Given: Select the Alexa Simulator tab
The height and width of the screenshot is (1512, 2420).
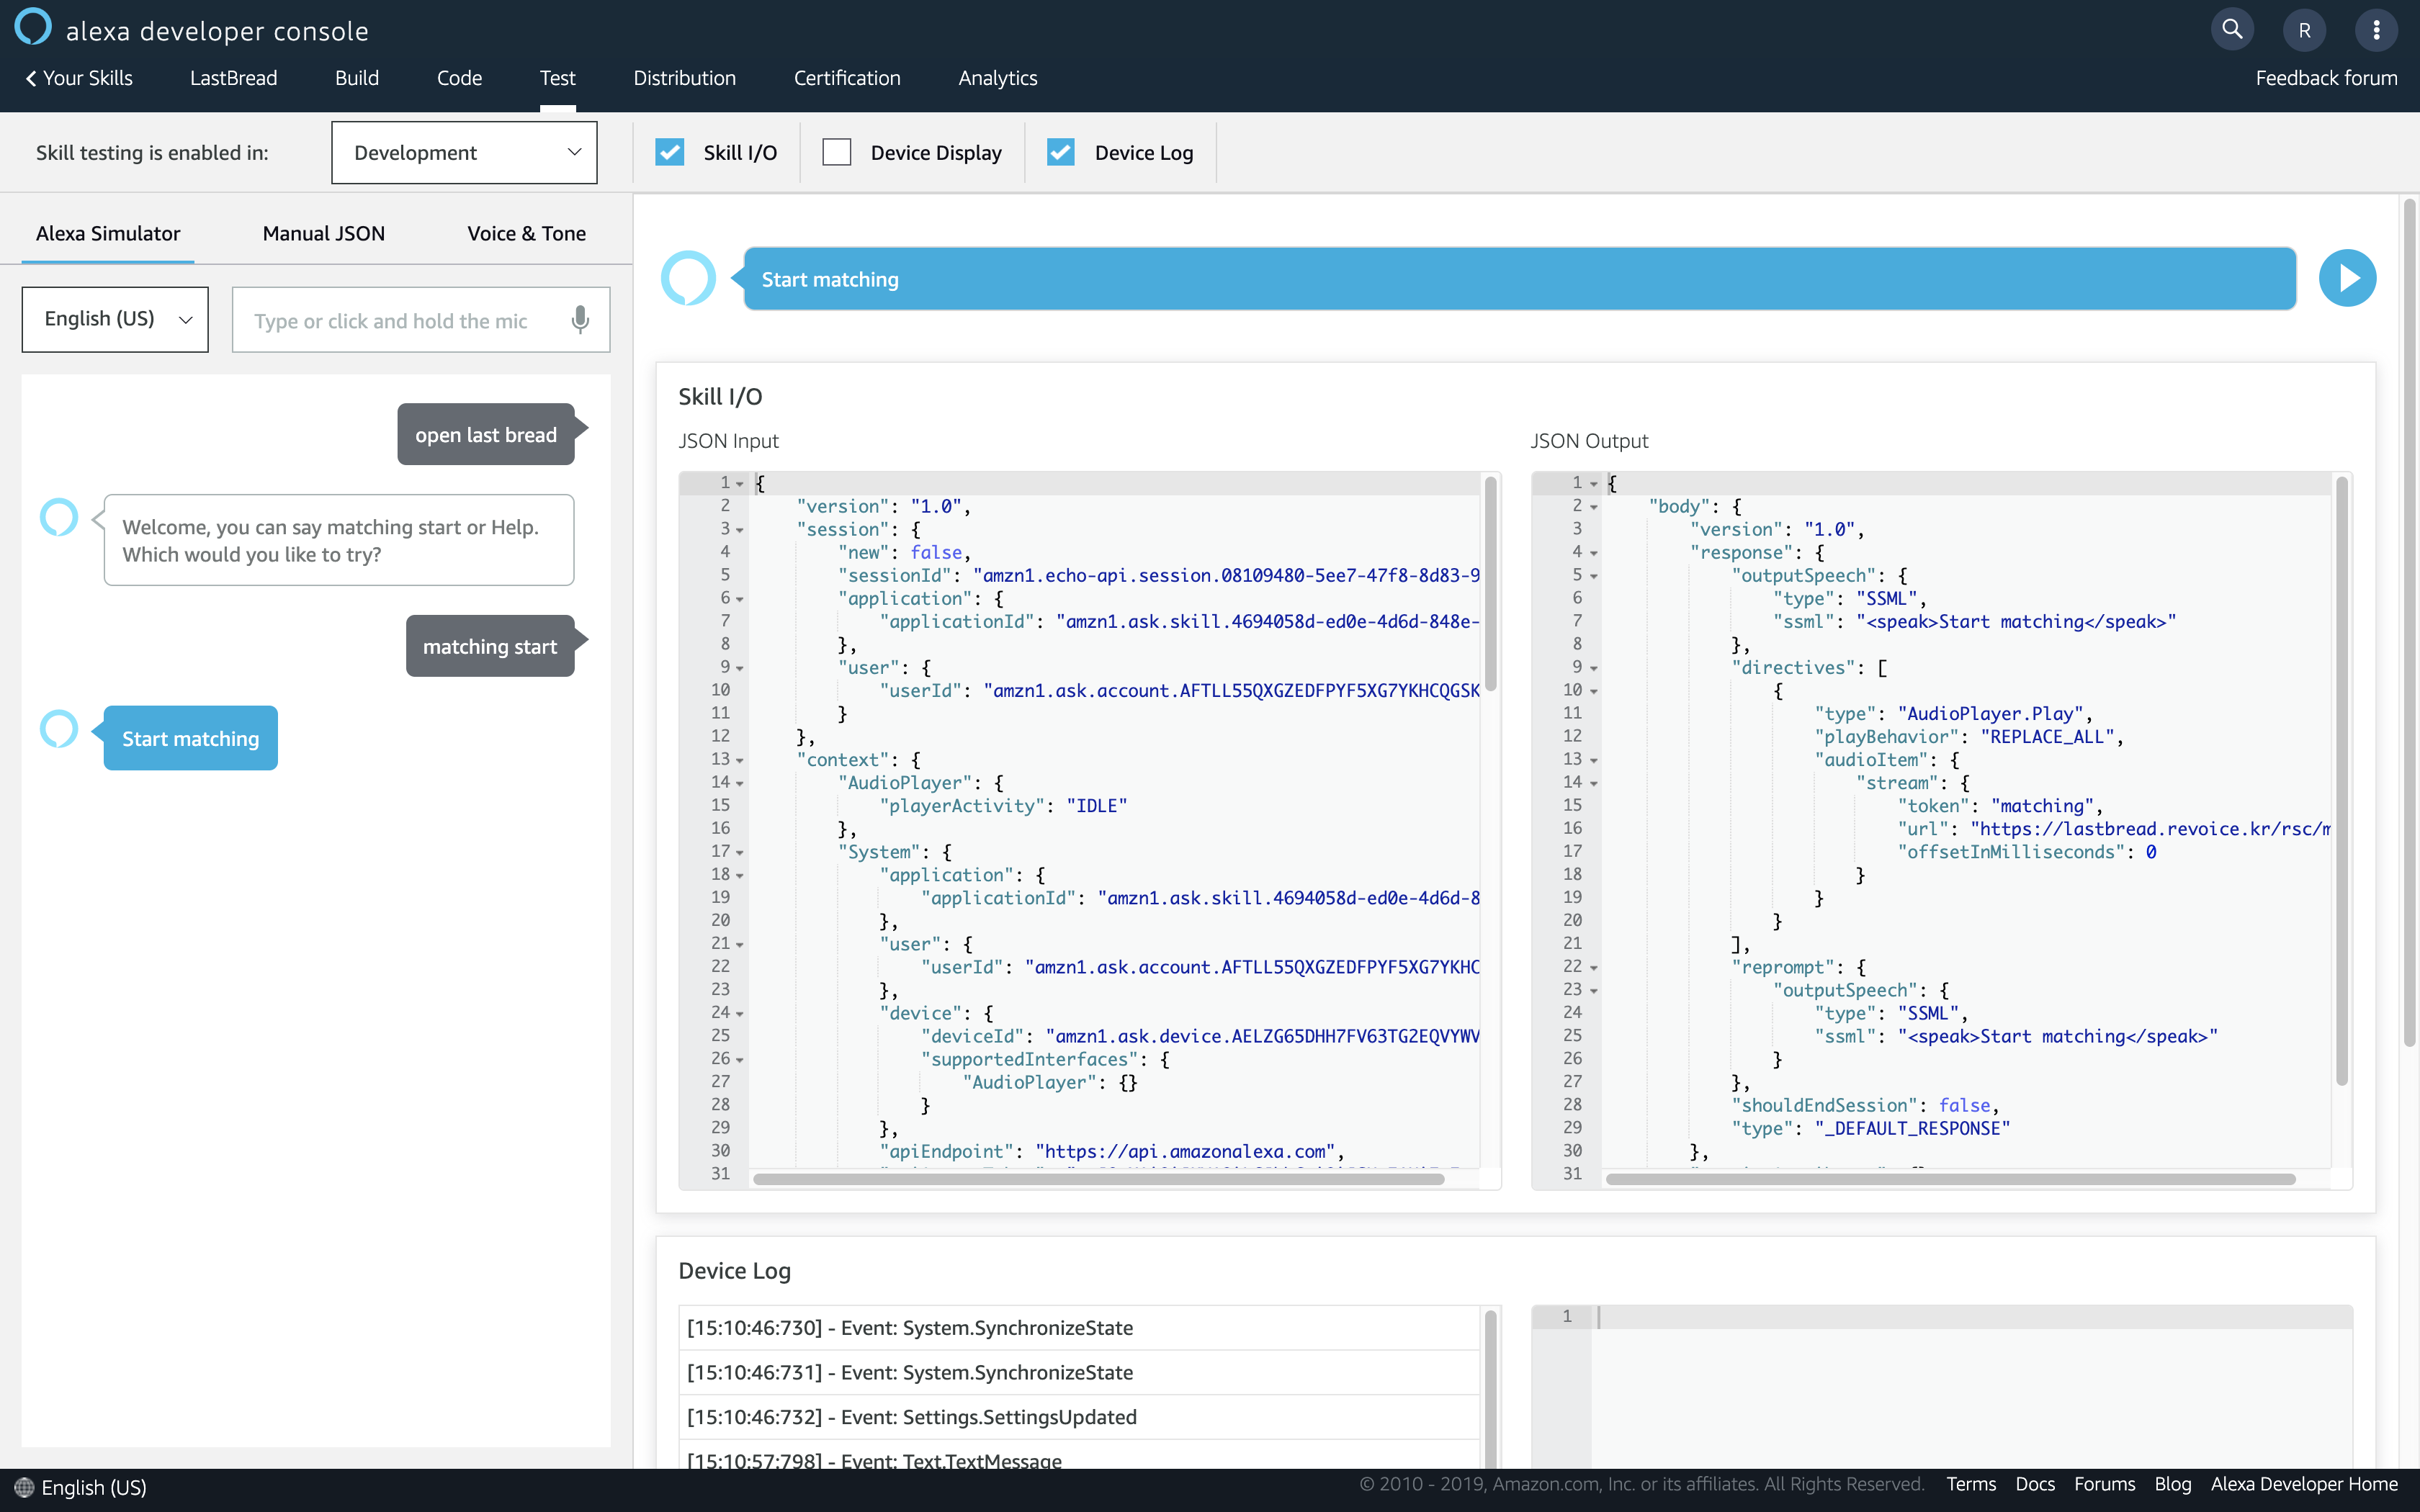Looking at the screenshot, I should tap(108, 233).
